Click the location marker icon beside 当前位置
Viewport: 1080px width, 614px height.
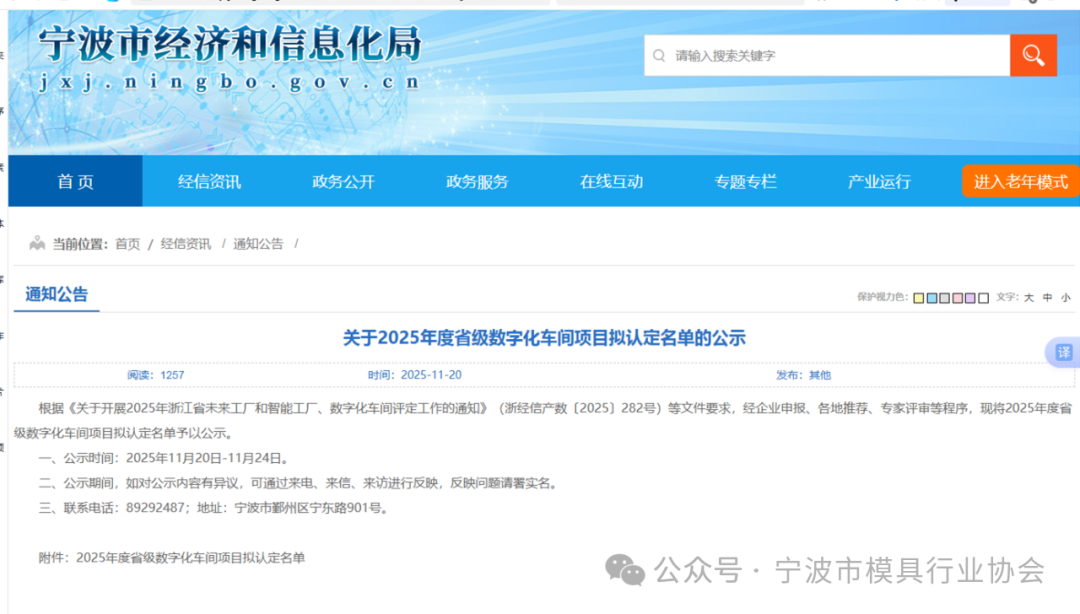click(37, 243)
